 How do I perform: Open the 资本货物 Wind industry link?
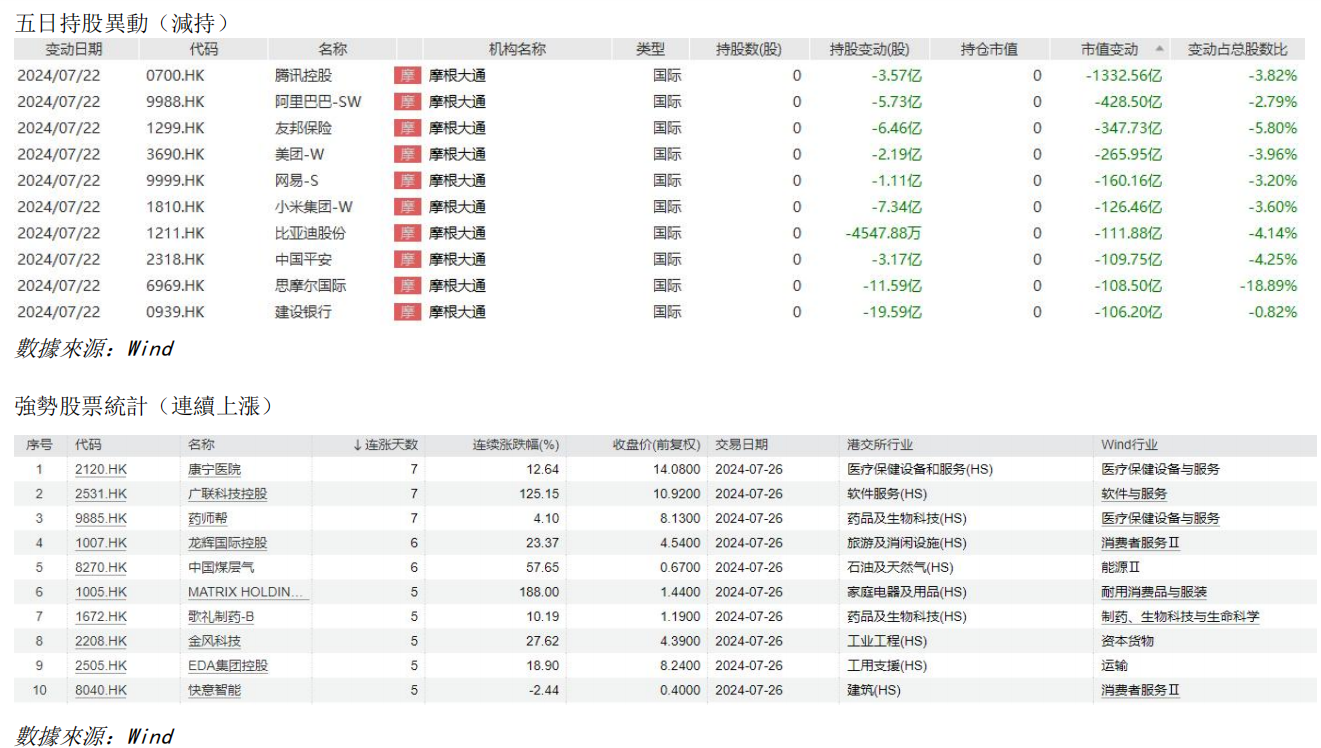1127,641
